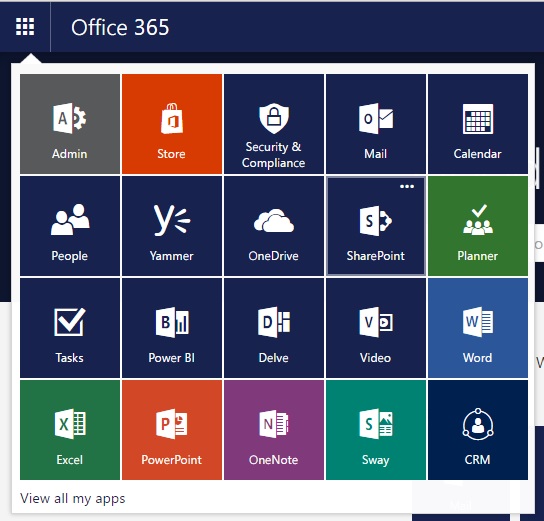The width and height of the screenshot is (544, 521).
Task: Click the 'View all my apps' link
Action: [x=73, y=498]
